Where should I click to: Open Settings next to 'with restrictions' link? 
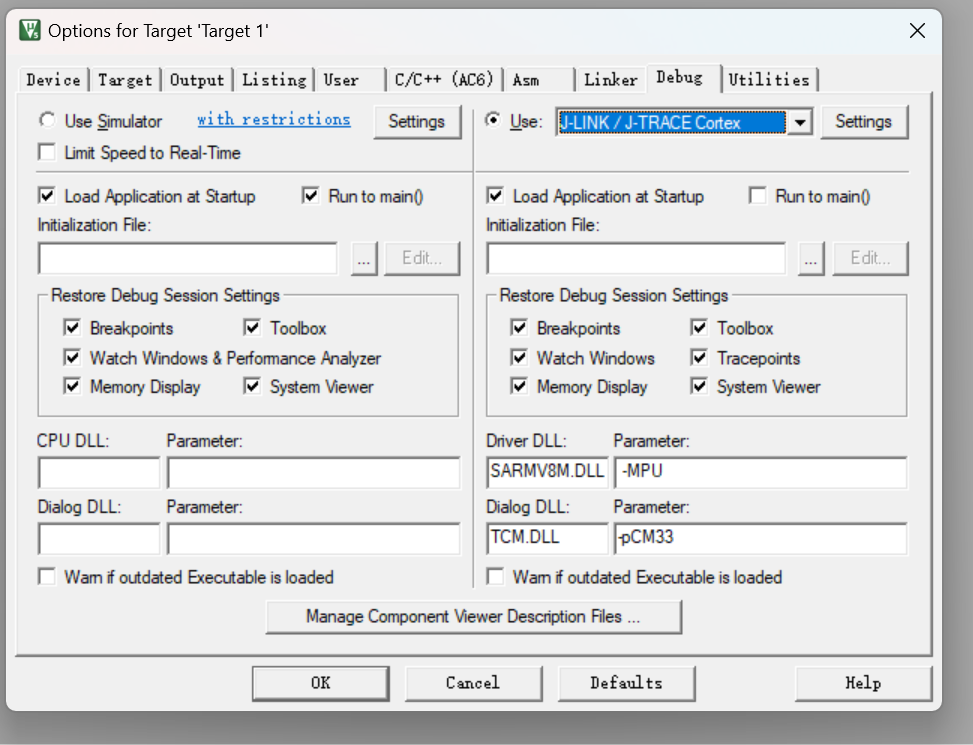416,122
